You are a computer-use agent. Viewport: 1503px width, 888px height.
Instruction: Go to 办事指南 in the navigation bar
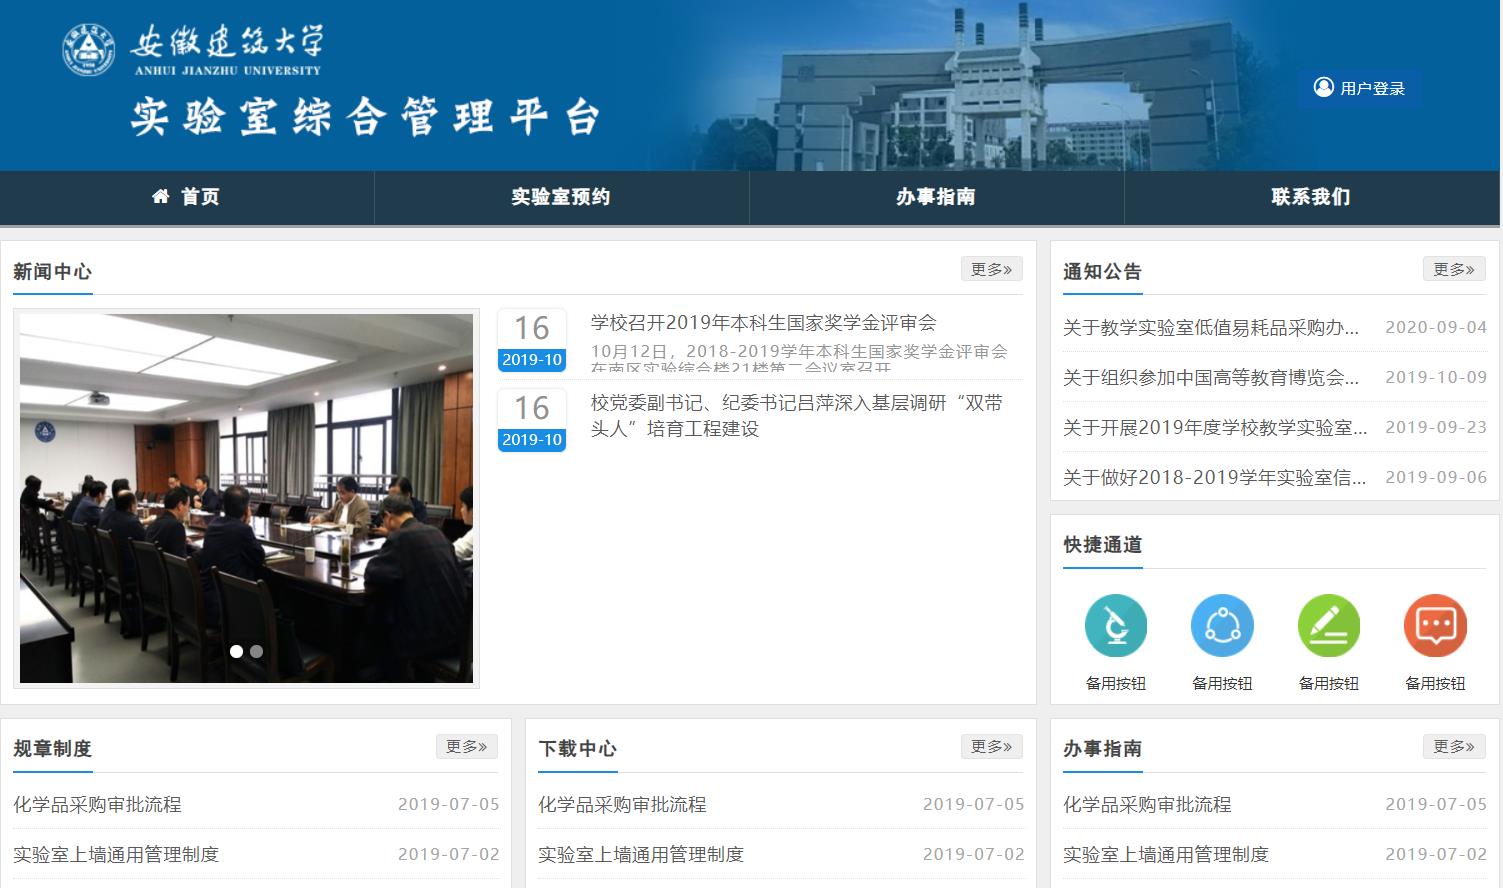click(x=936, y=197)
